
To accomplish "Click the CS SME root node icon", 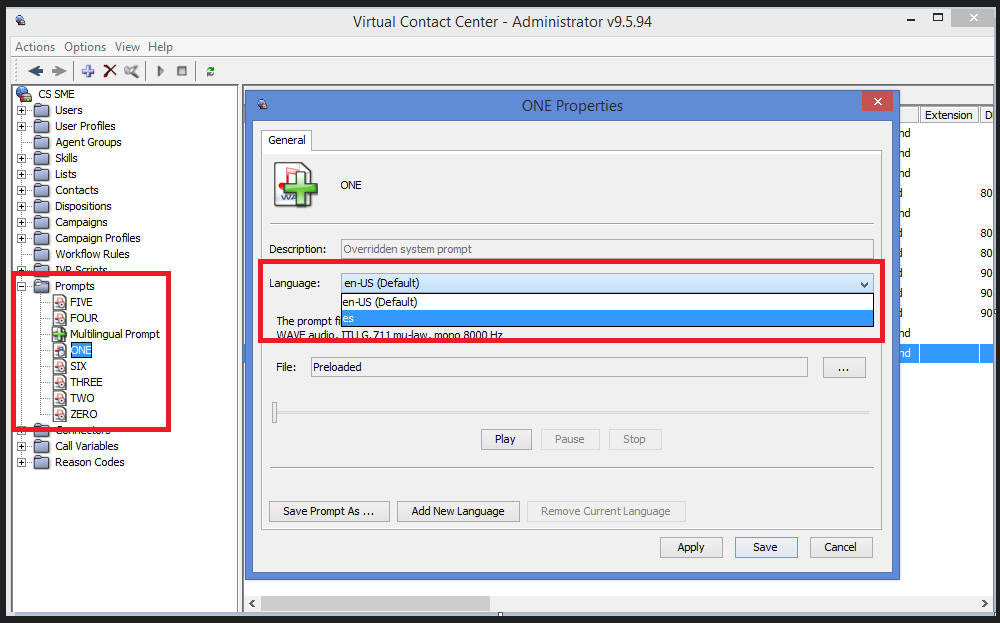I will 24,94.
